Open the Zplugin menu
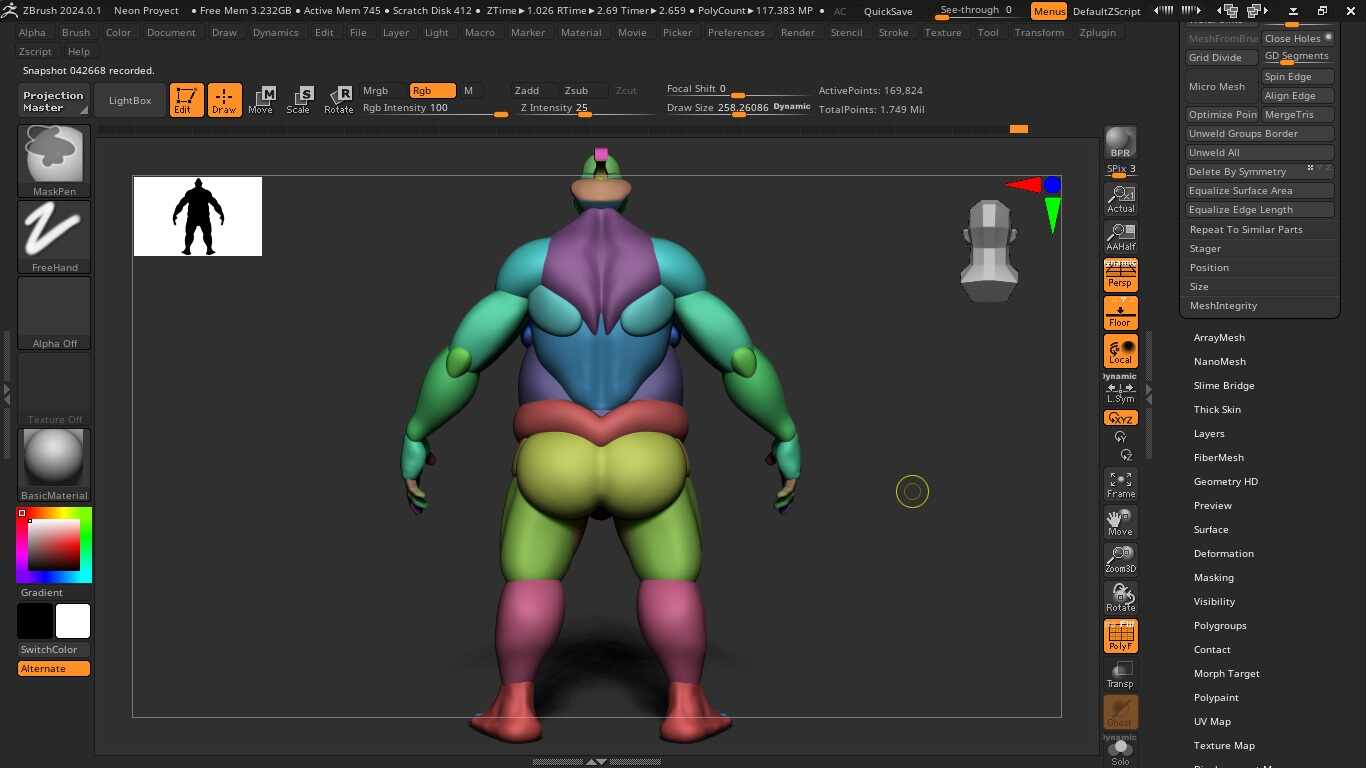The height and width of the screenshot is (768, 1366). (x=1097, y=32)
